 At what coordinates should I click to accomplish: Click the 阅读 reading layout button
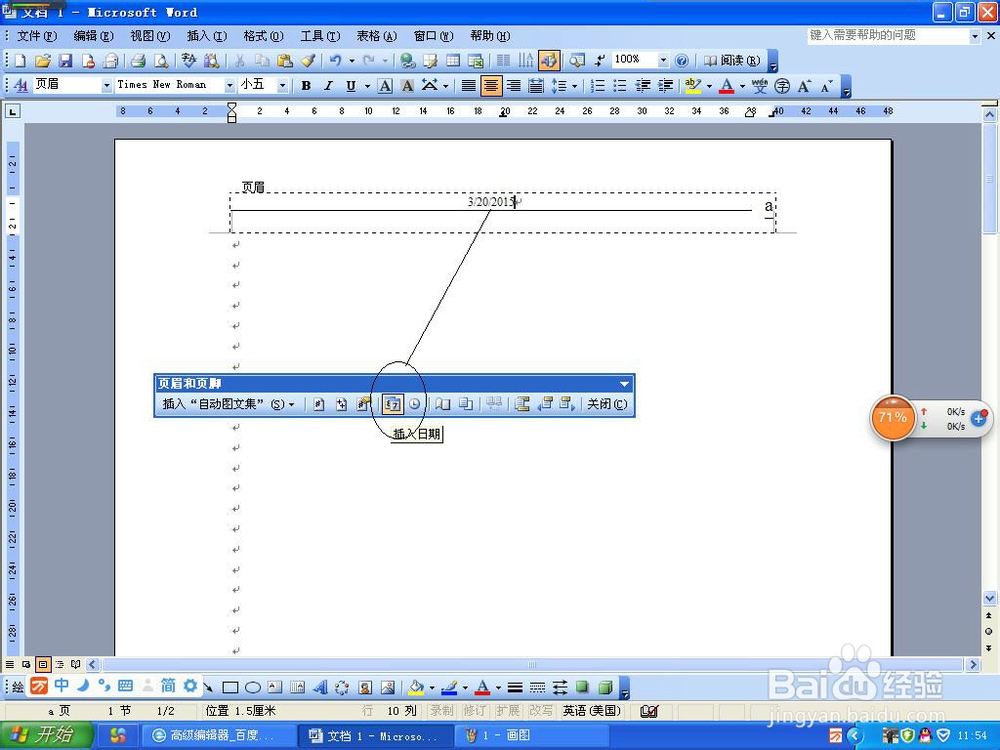[732, 61]
